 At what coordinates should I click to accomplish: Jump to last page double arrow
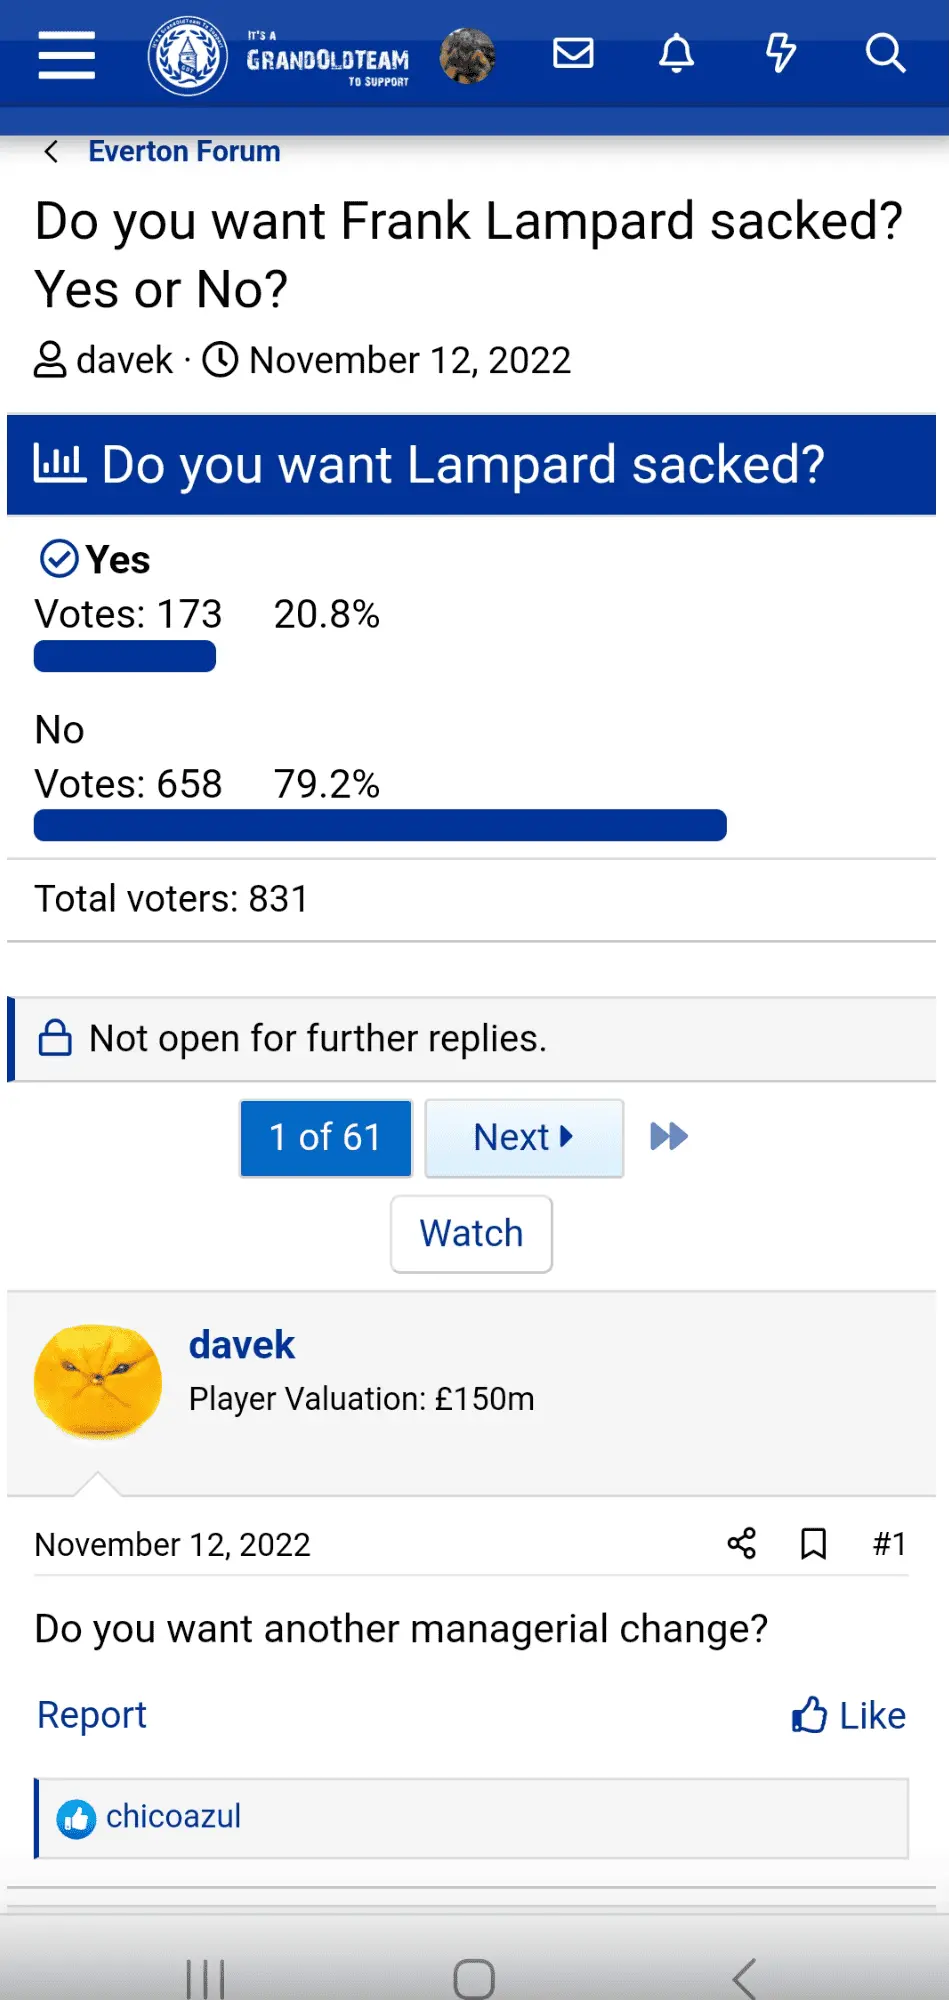pos(668,1137)
